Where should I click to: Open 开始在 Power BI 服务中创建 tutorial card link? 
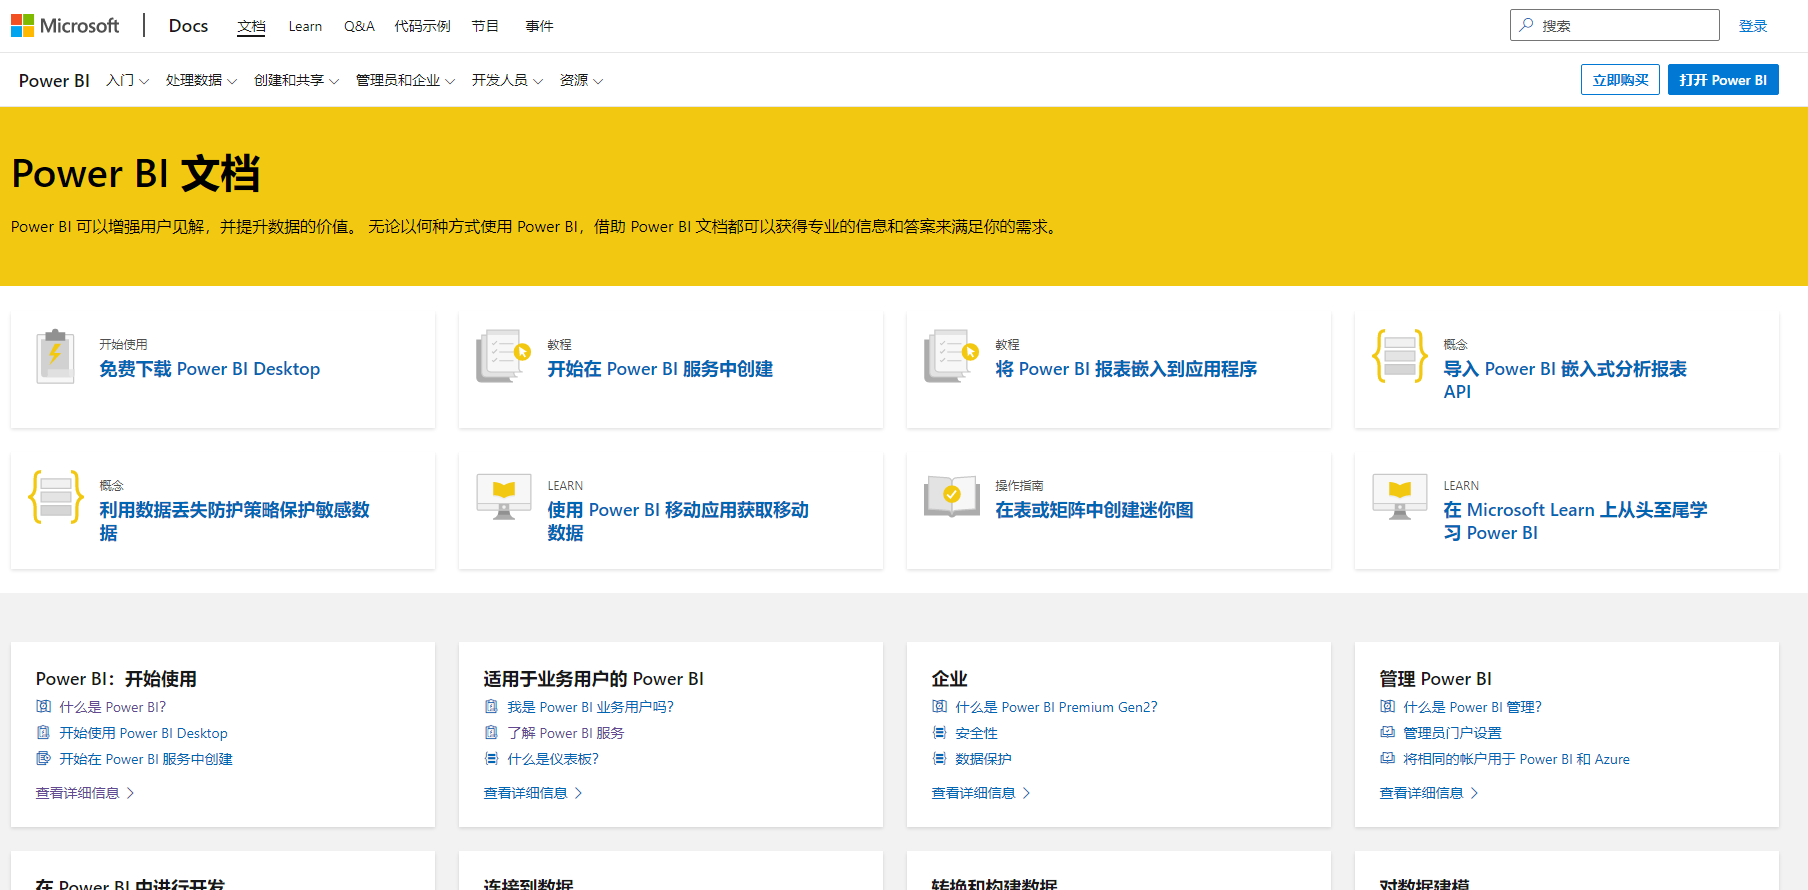tap(660, 369)
